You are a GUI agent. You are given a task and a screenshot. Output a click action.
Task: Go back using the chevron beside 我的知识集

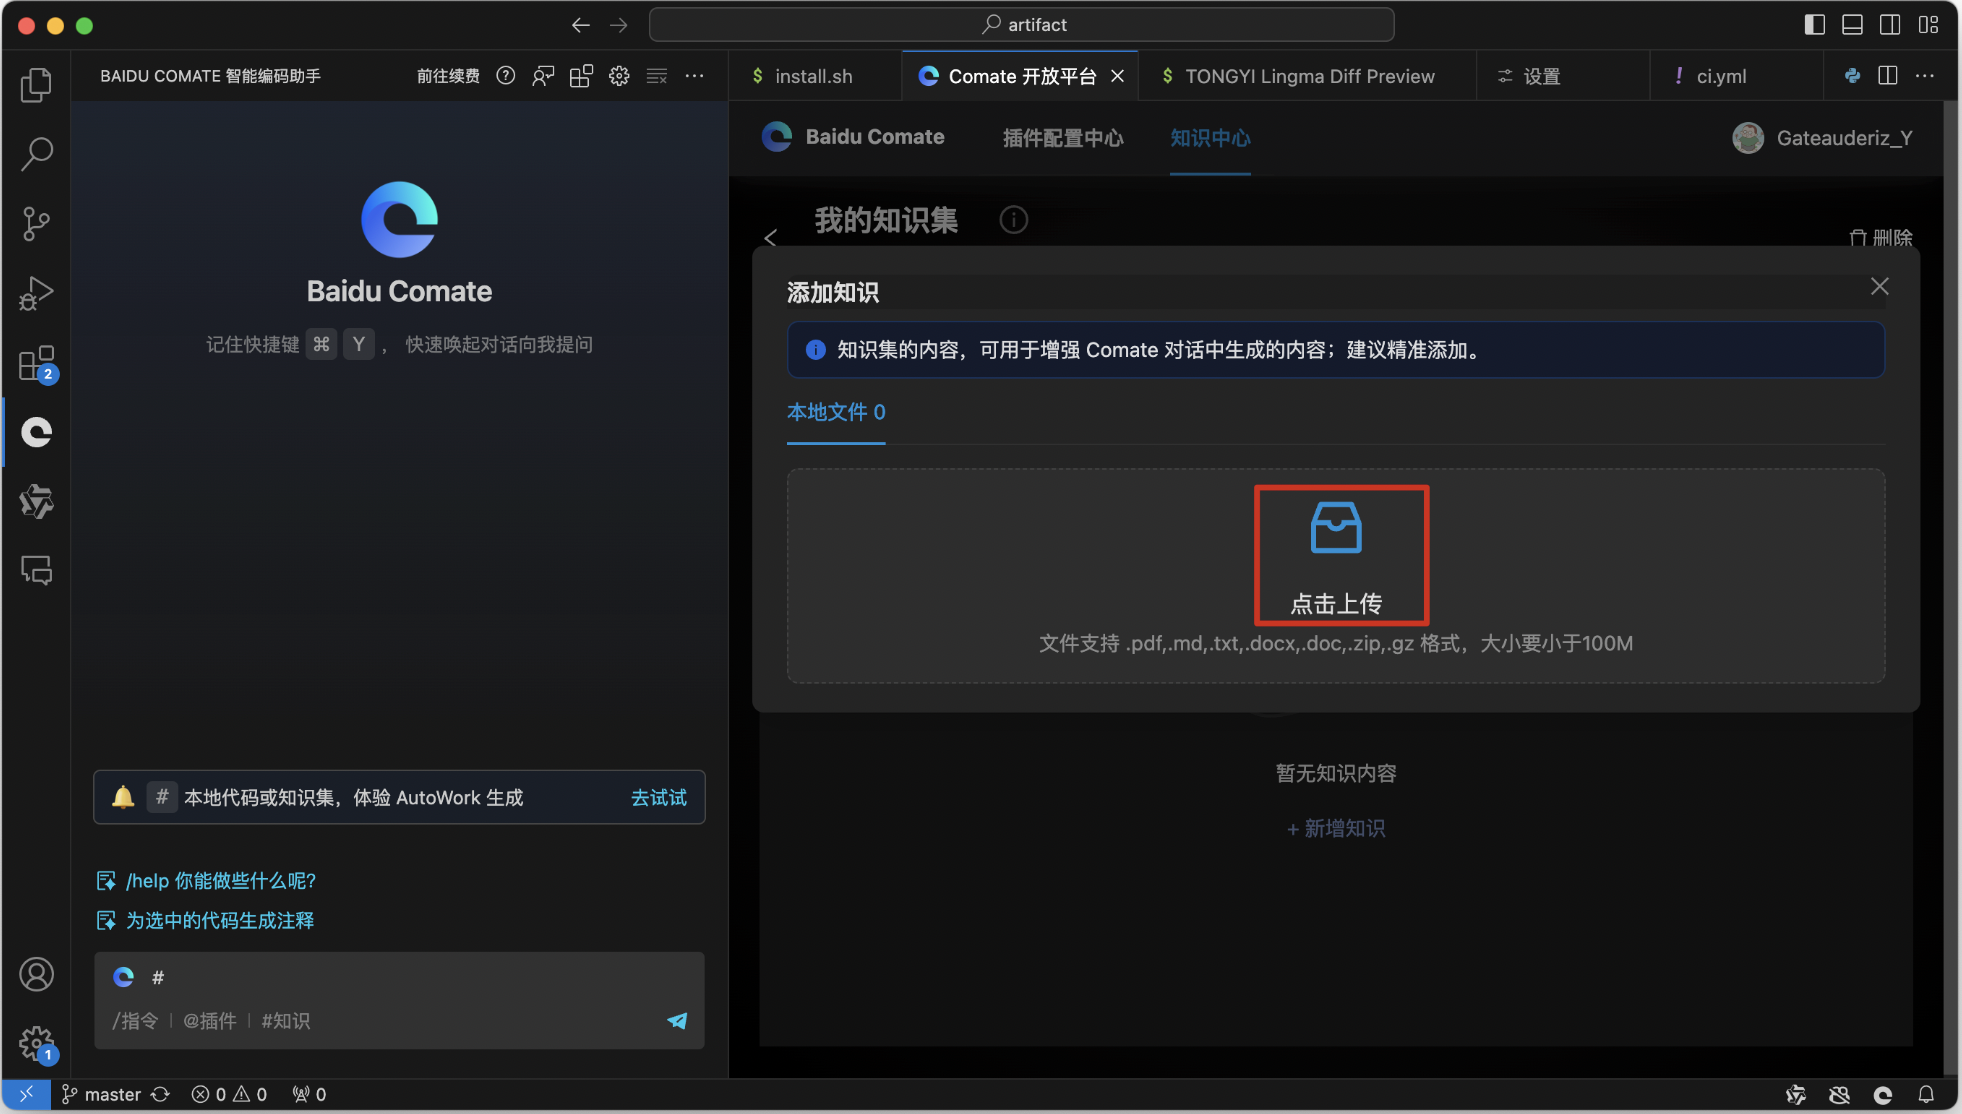[x=770, y=237]
